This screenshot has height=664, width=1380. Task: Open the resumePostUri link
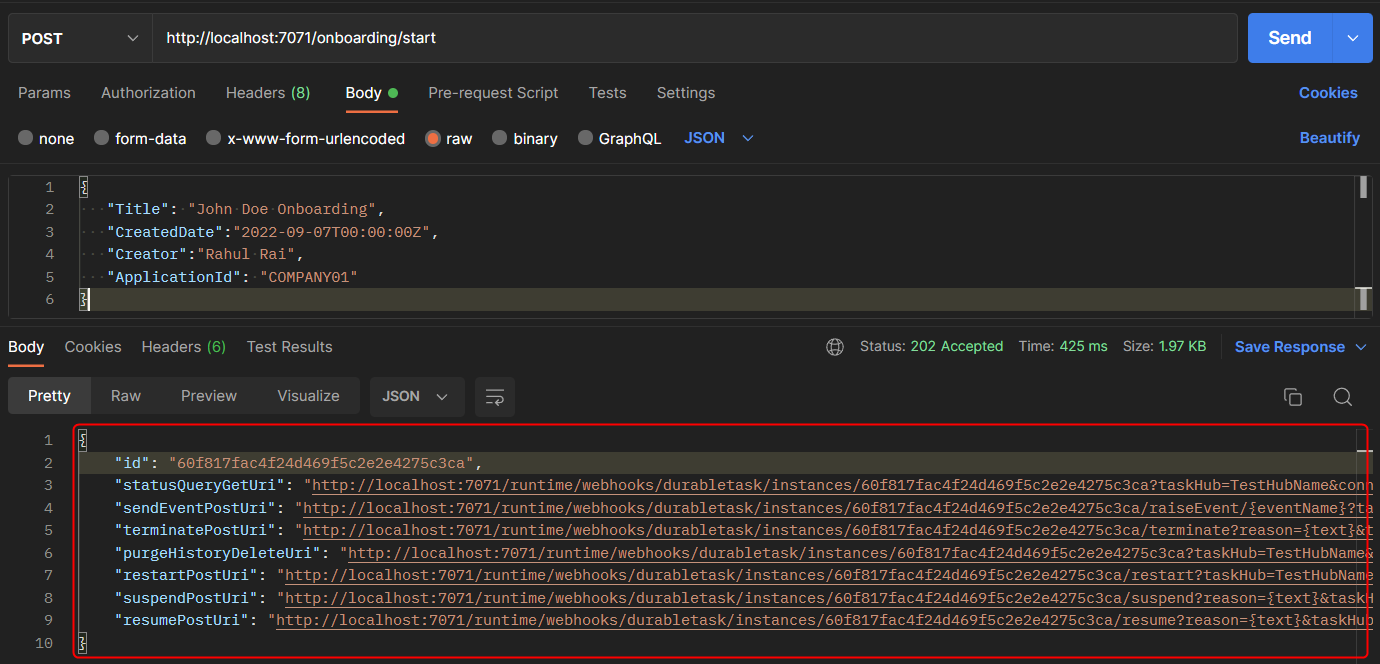[823, 621]
